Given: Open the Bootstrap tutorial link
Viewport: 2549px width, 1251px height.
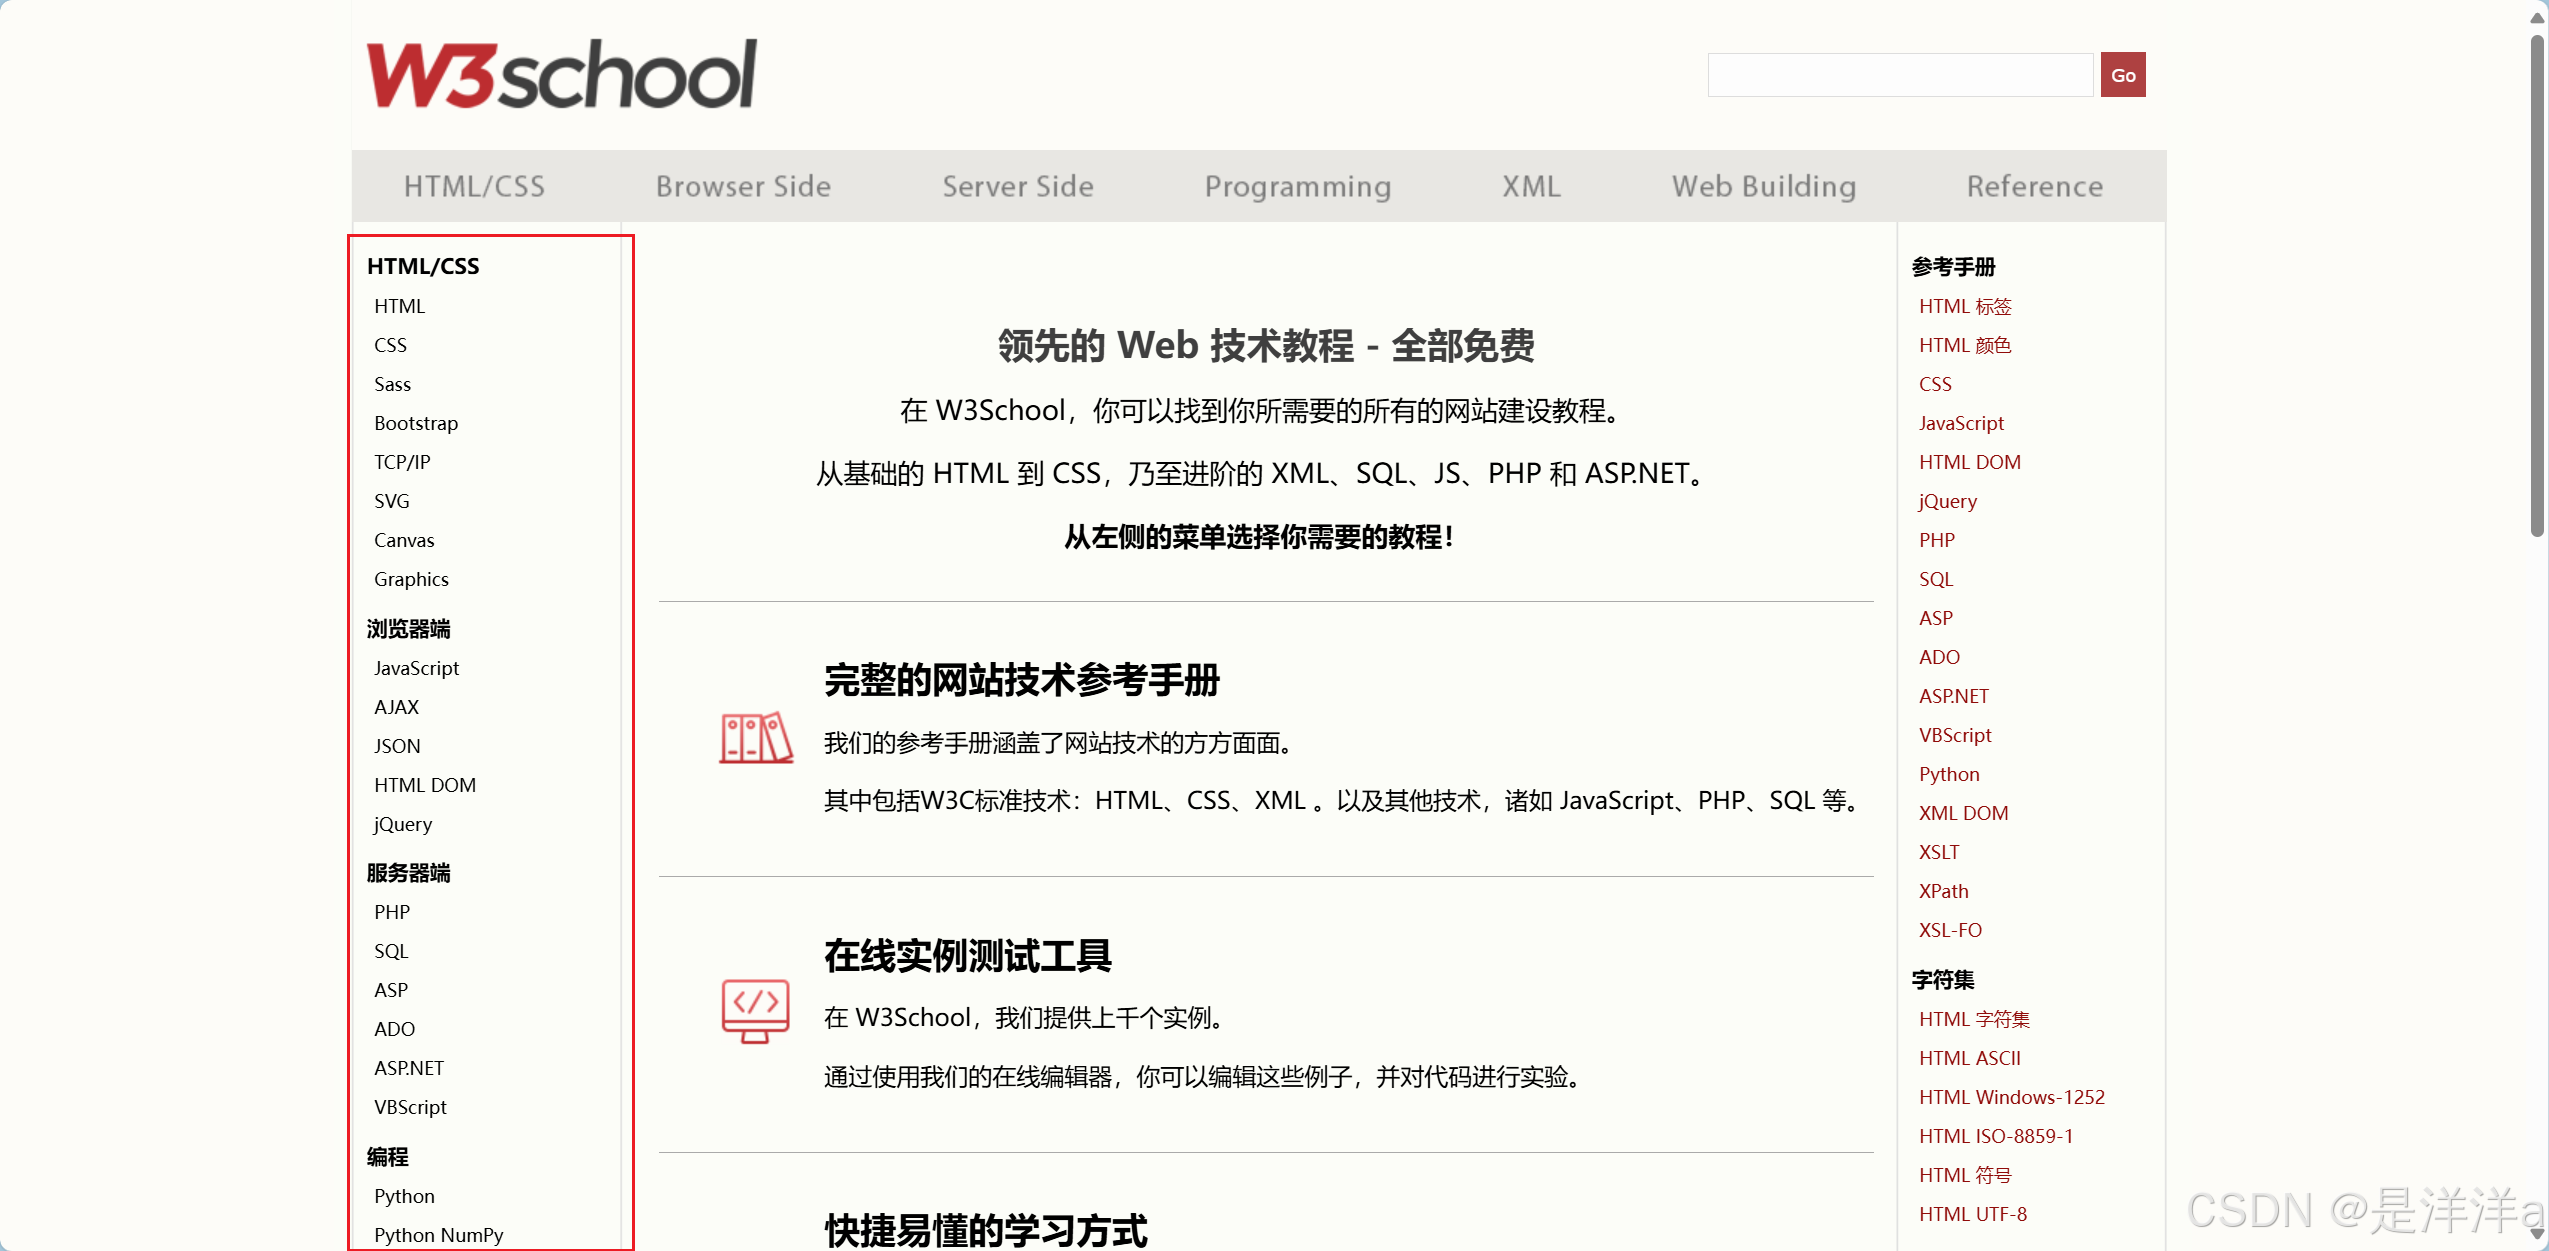Looking at the screenshot, I should (x=416, y=423).
